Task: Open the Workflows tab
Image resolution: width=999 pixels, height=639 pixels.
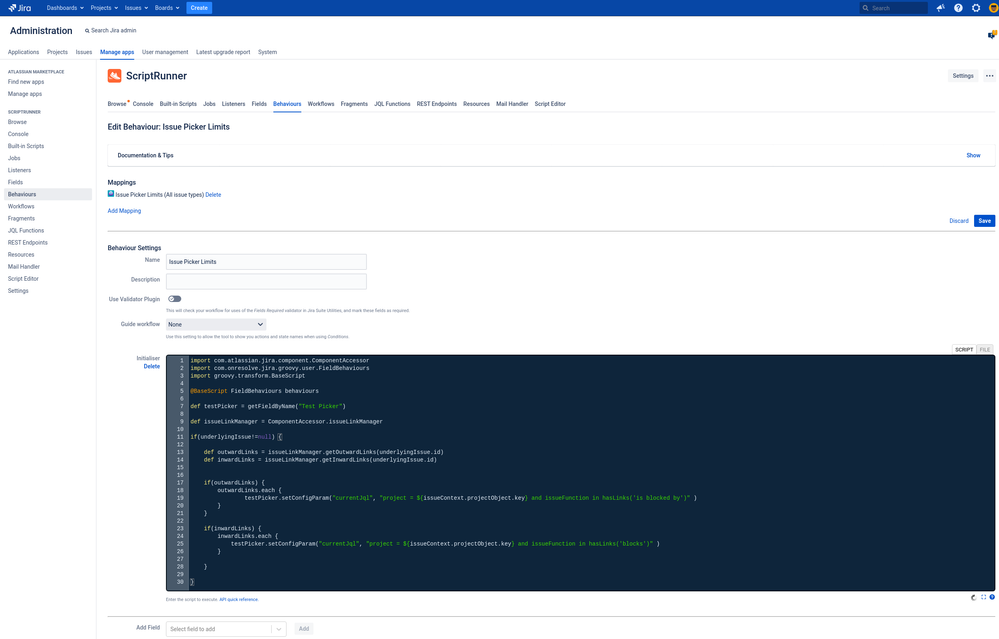Action: pyautogui.click(x=320, y=104)
